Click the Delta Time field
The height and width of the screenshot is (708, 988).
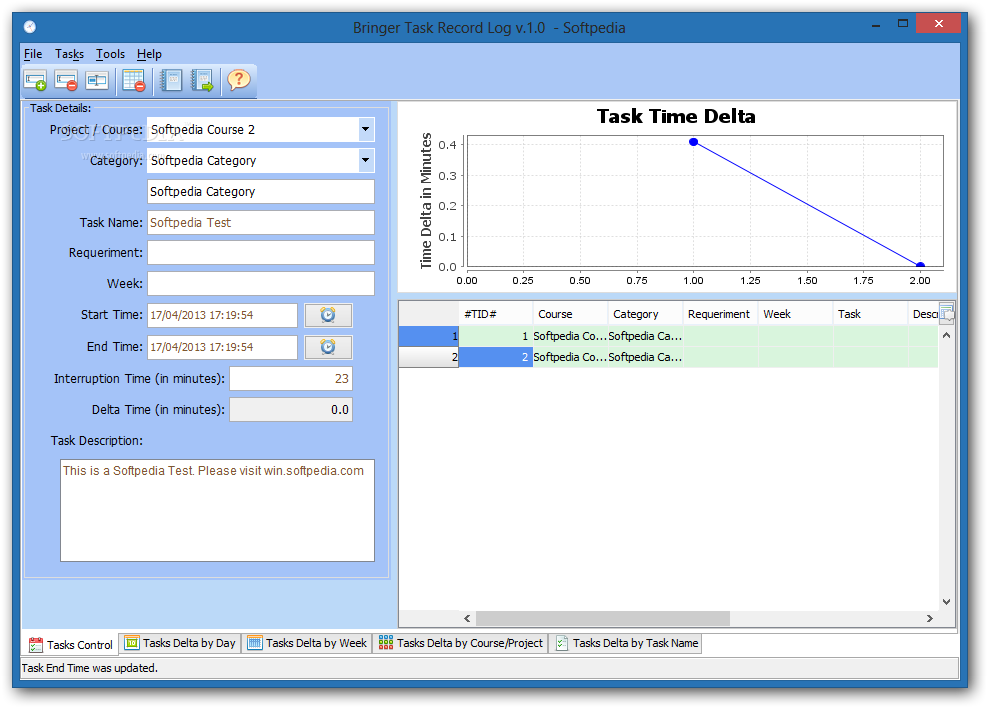coord(290,409)
